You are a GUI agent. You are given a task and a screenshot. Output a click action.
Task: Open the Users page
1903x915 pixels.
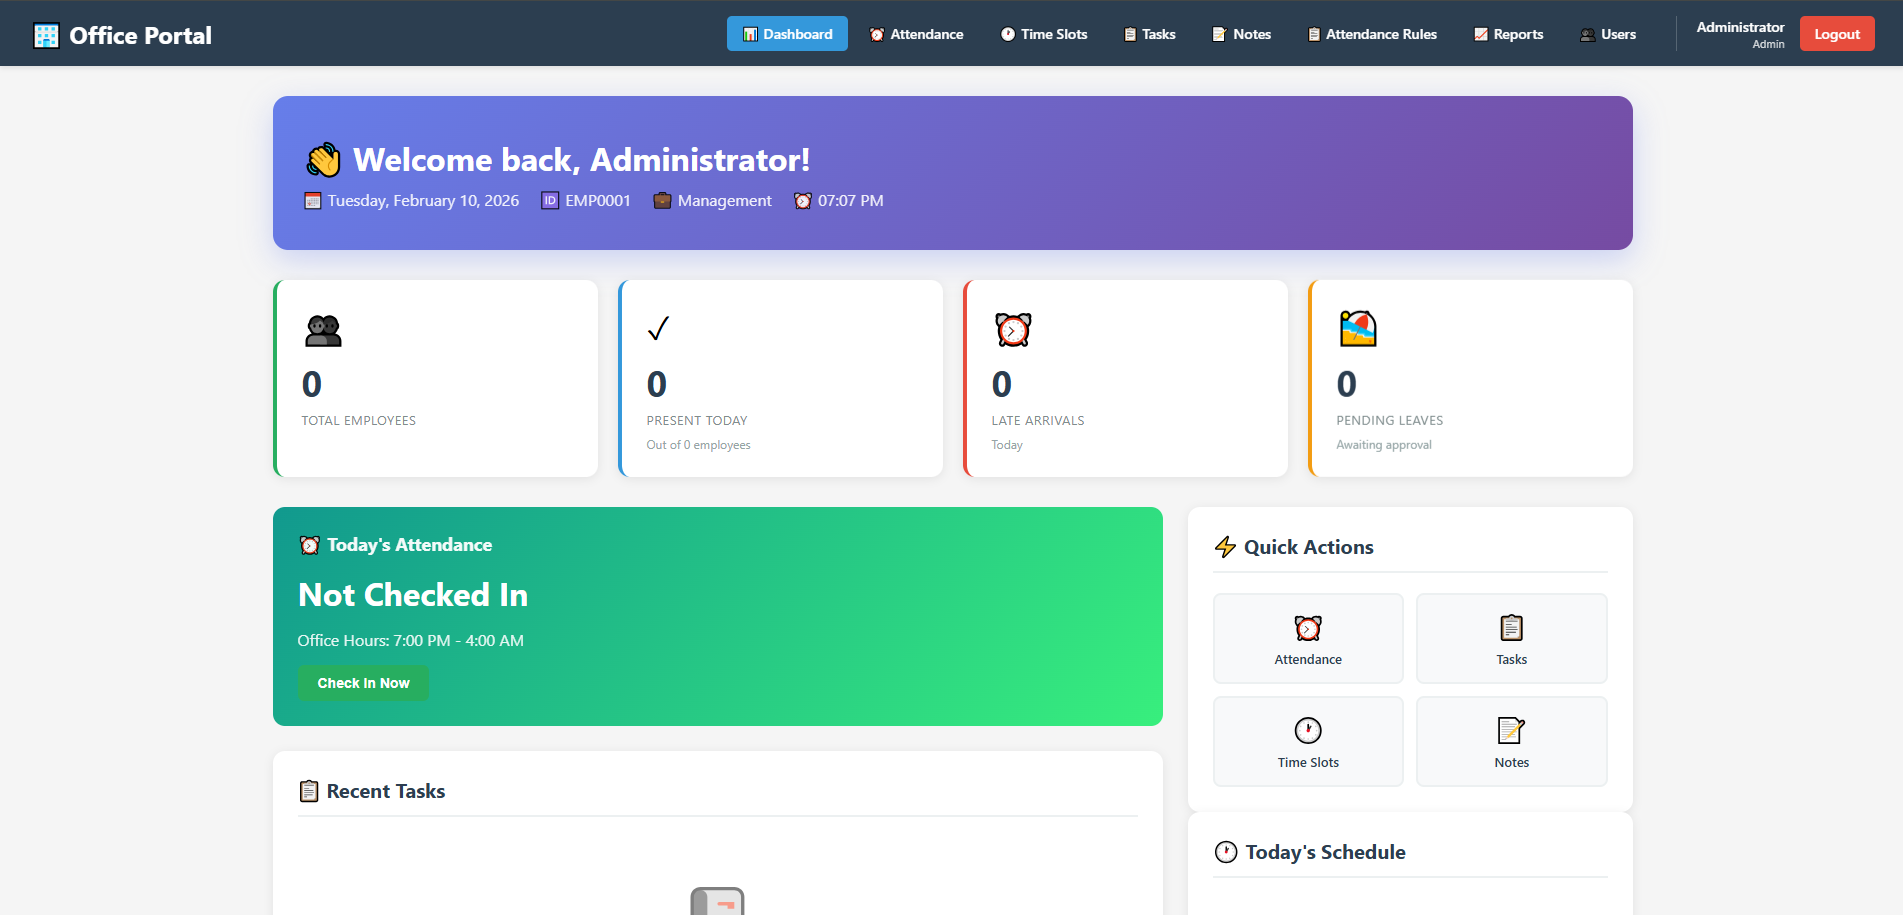1607,33
